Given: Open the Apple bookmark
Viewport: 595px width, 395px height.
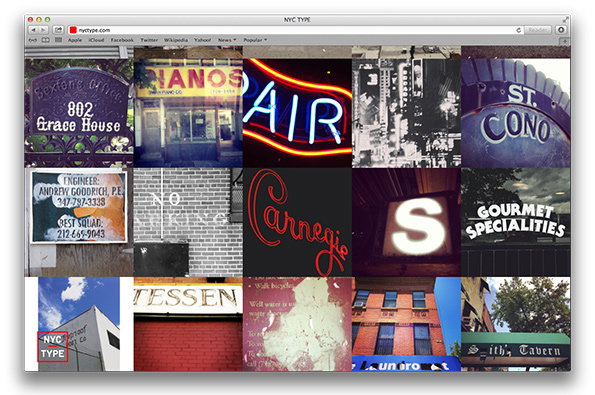Looking at the screenshot, I should click(x=75, y=40).
